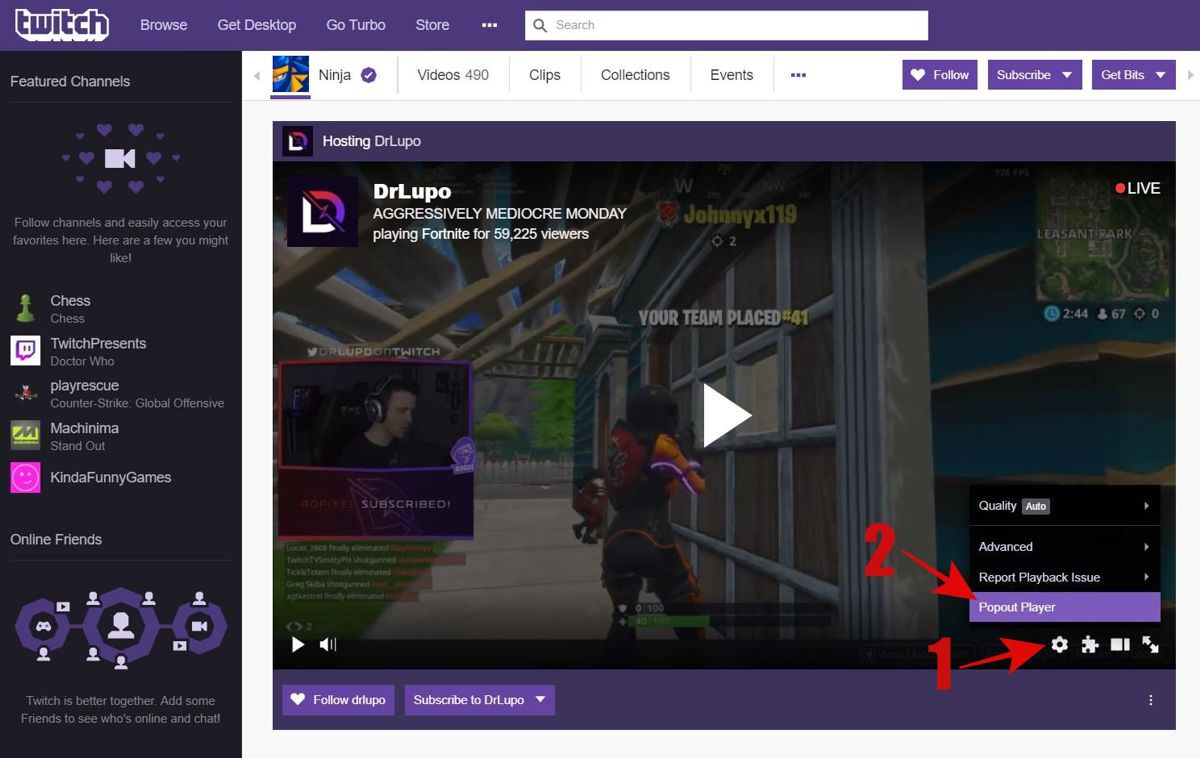This screenshot has height=758, width=1200.
Task: Click the Follow button for Ninja
Action: click(x=941, y=75)
